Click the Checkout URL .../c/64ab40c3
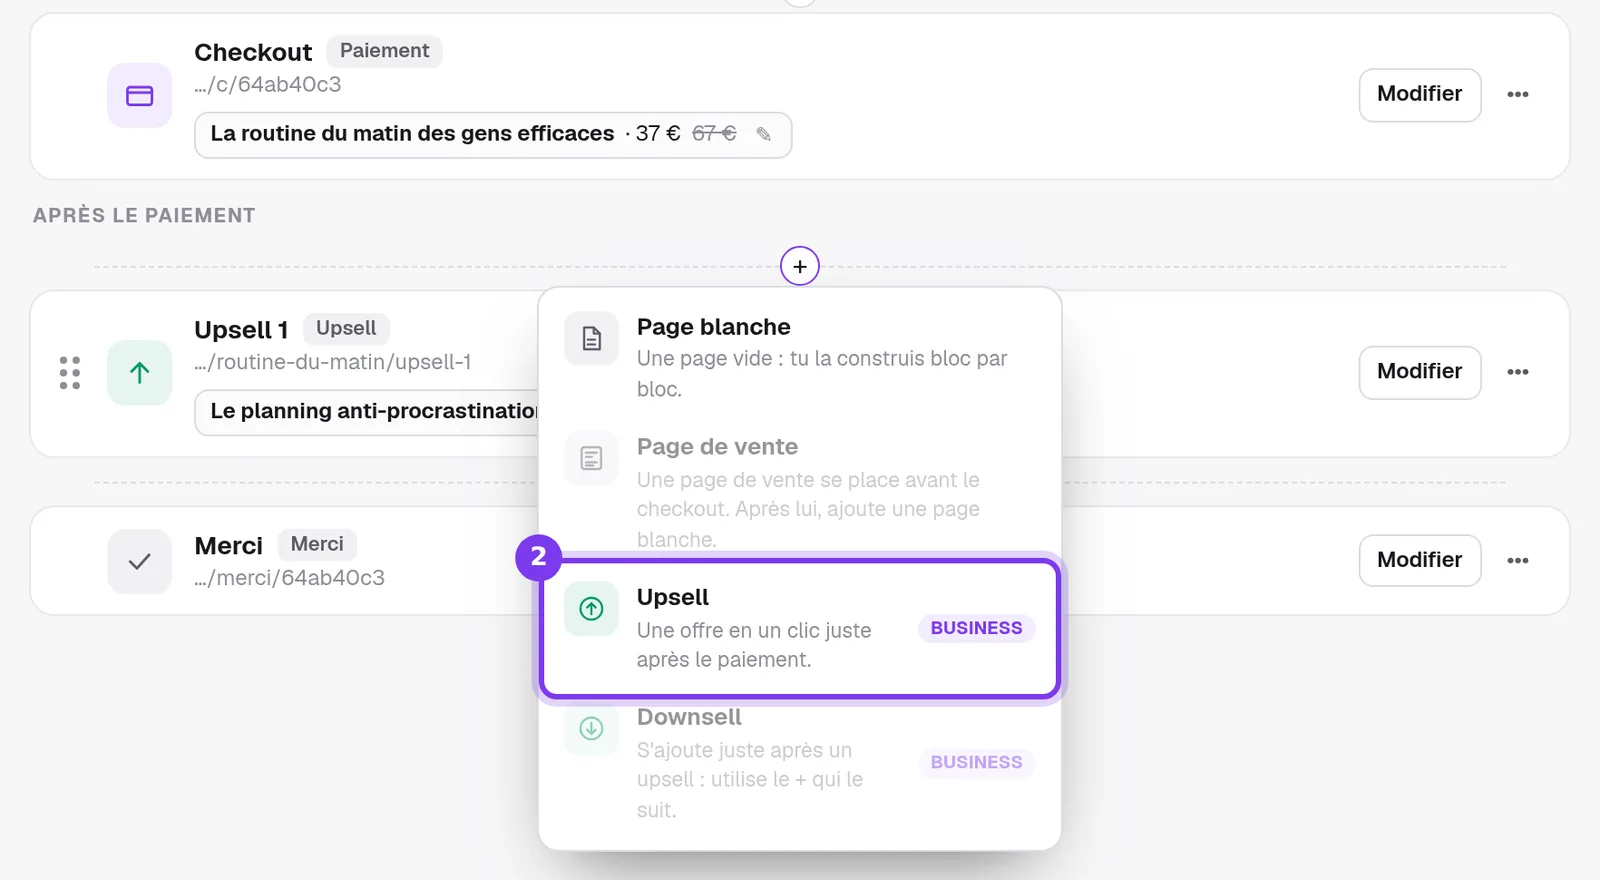Screen dimensions: 1600x880 (x=268, y=85)
